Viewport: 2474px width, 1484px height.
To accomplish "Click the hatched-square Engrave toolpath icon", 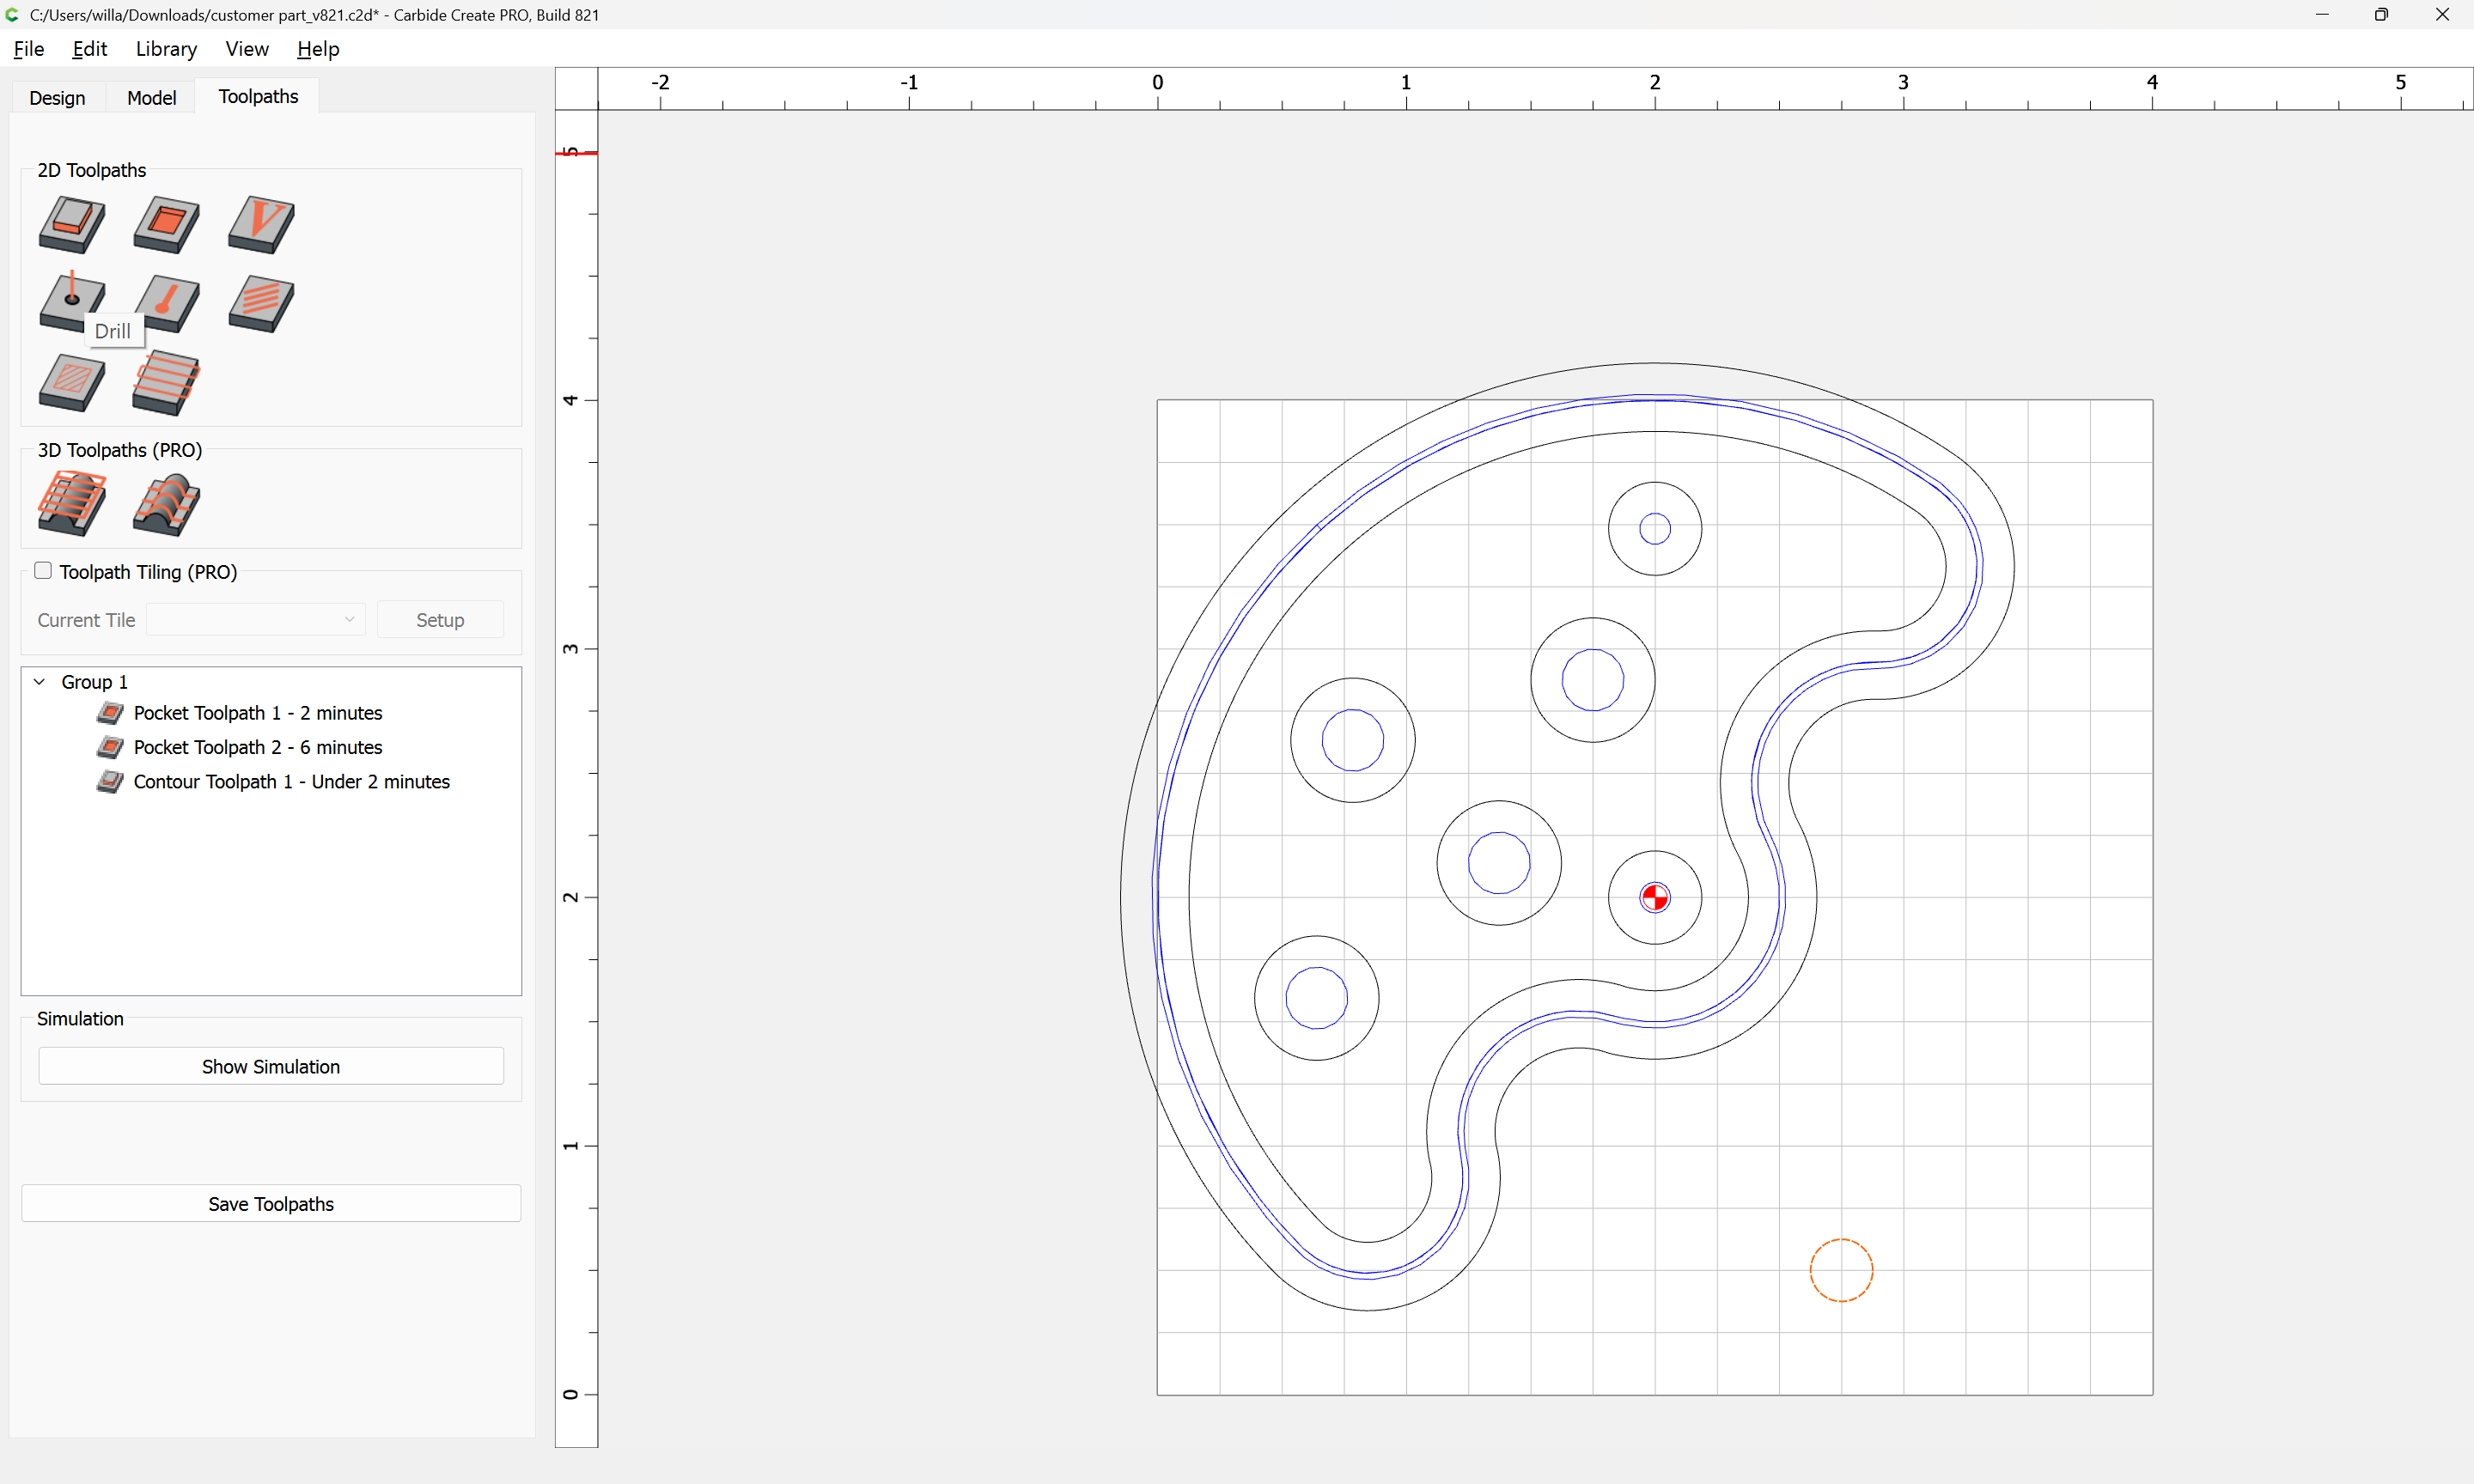I will tap(72, 382).
